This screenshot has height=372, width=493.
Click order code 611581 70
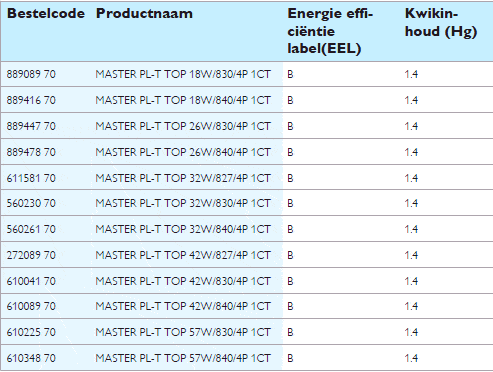pos(31,178)
